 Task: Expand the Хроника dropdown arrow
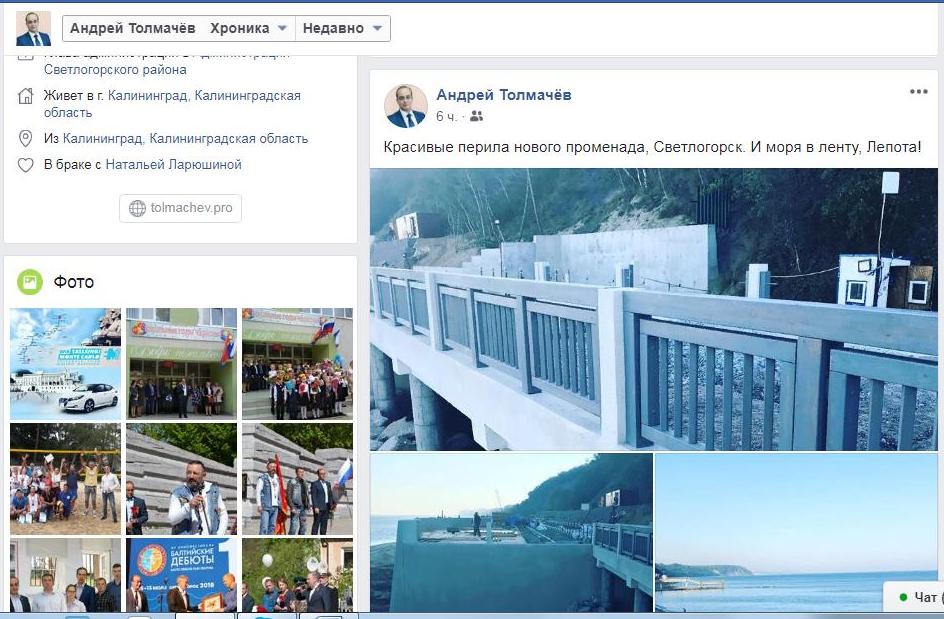[x=282, y=28]
